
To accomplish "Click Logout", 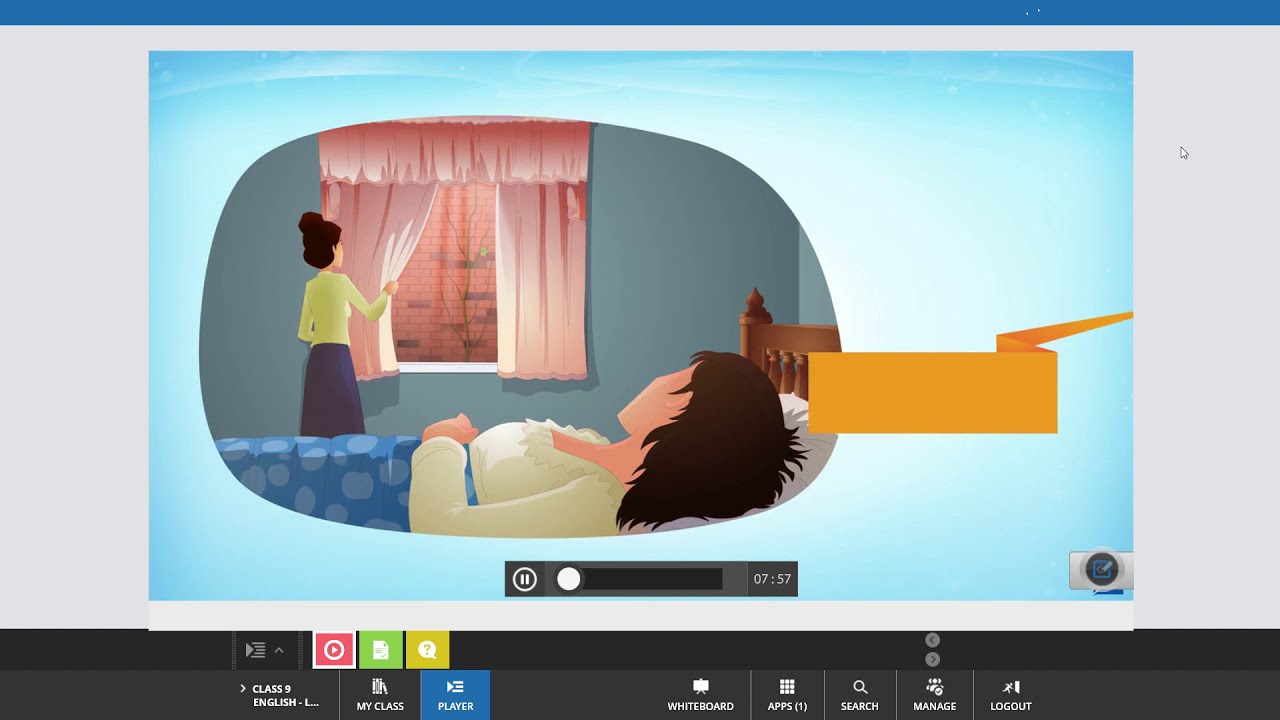I will (x=1010, y=695).
